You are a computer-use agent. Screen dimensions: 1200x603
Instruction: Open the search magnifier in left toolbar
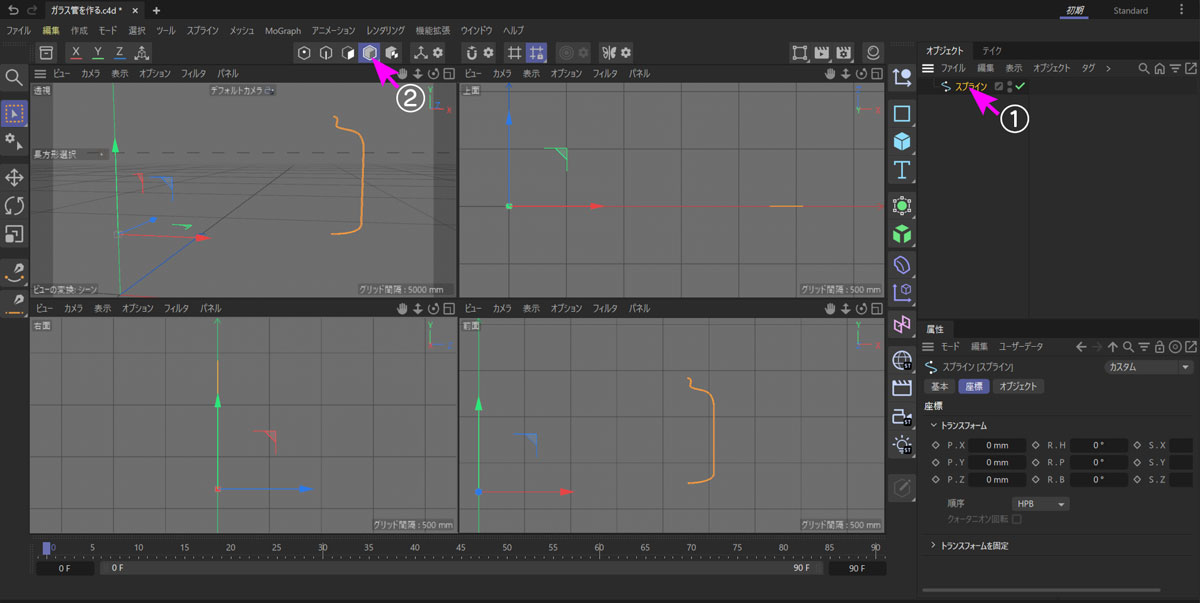[x=14, y=78]
